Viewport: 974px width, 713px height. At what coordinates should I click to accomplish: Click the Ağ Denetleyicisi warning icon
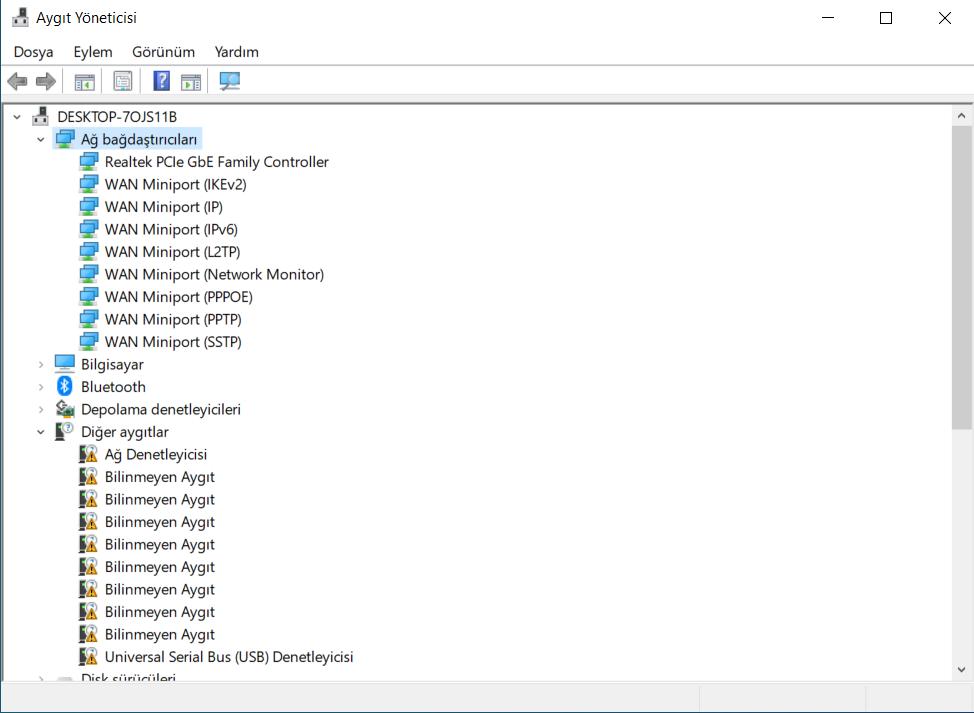point(89,454)
